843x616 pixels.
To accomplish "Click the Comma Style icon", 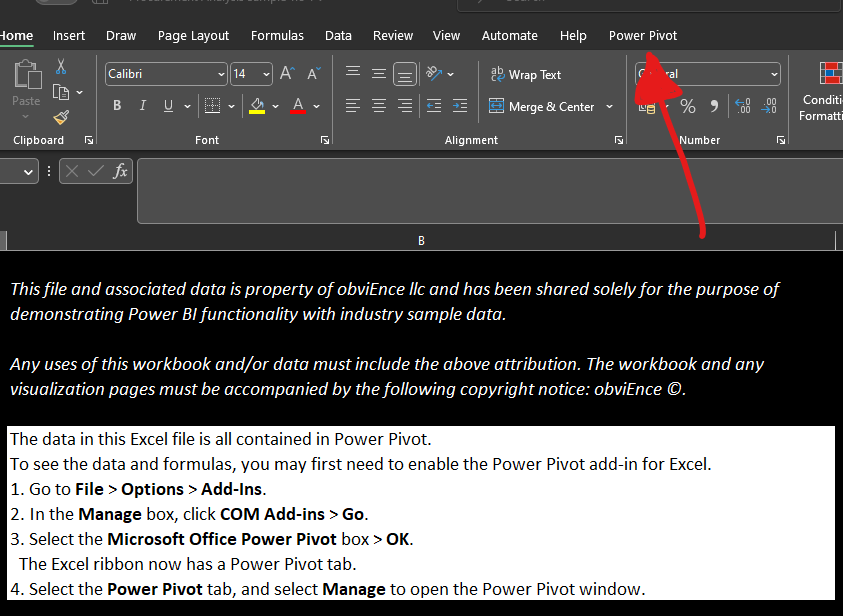I will pos(714,106).
